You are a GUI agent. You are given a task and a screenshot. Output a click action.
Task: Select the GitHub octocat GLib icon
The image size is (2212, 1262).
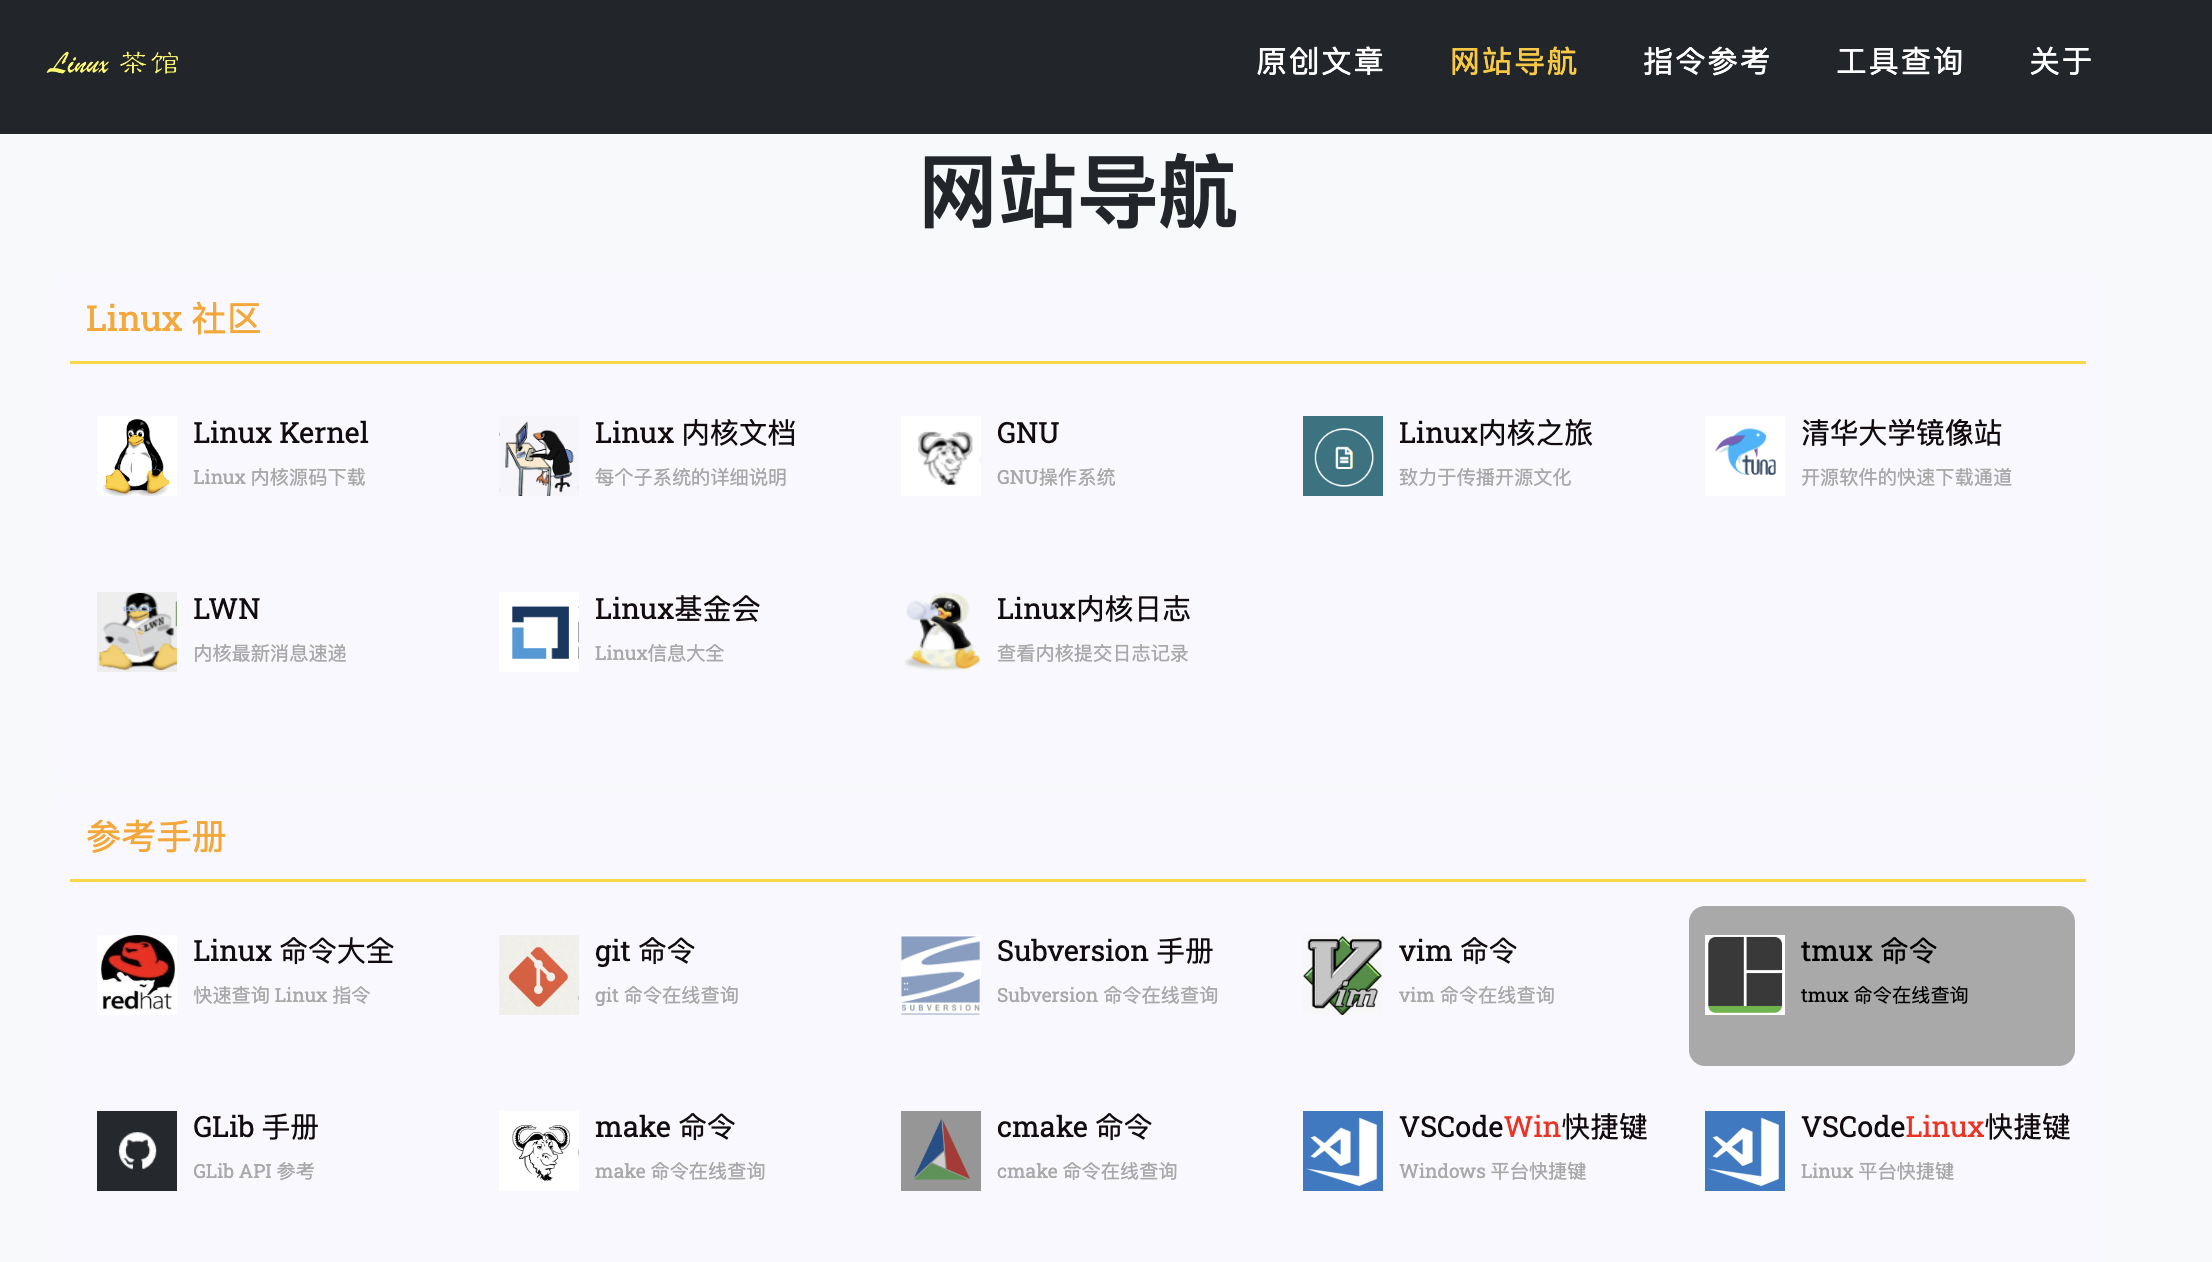[137, 1150]
